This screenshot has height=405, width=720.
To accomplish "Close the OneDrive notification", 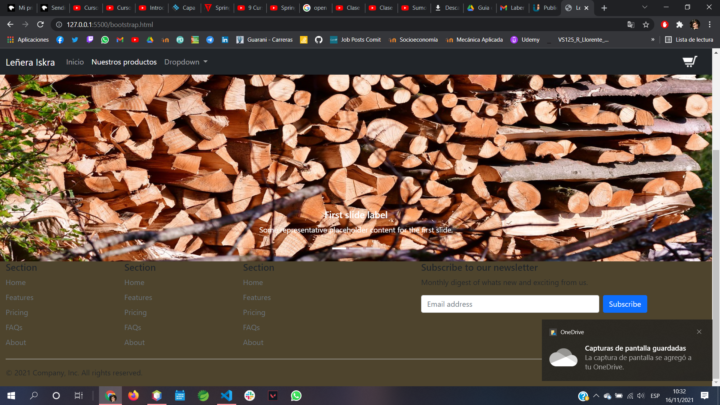I will tap(699, 332).
